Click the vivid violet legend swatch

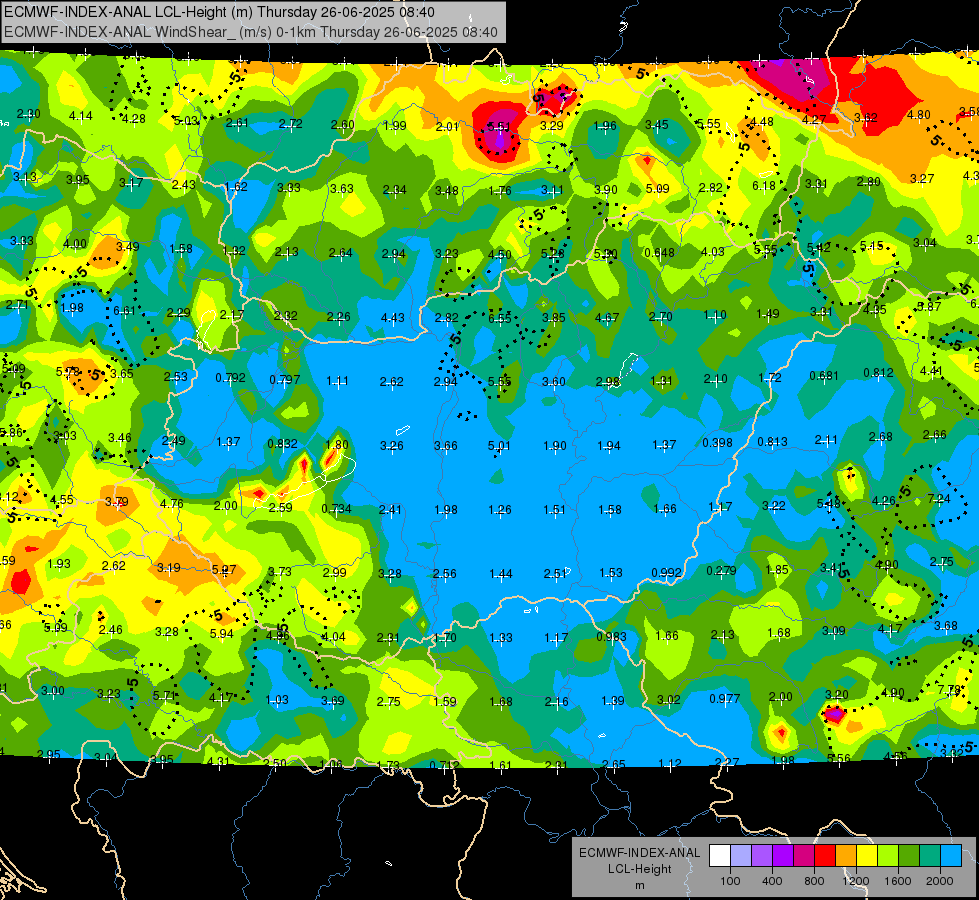pyautogui.click(x=783, y=856)
